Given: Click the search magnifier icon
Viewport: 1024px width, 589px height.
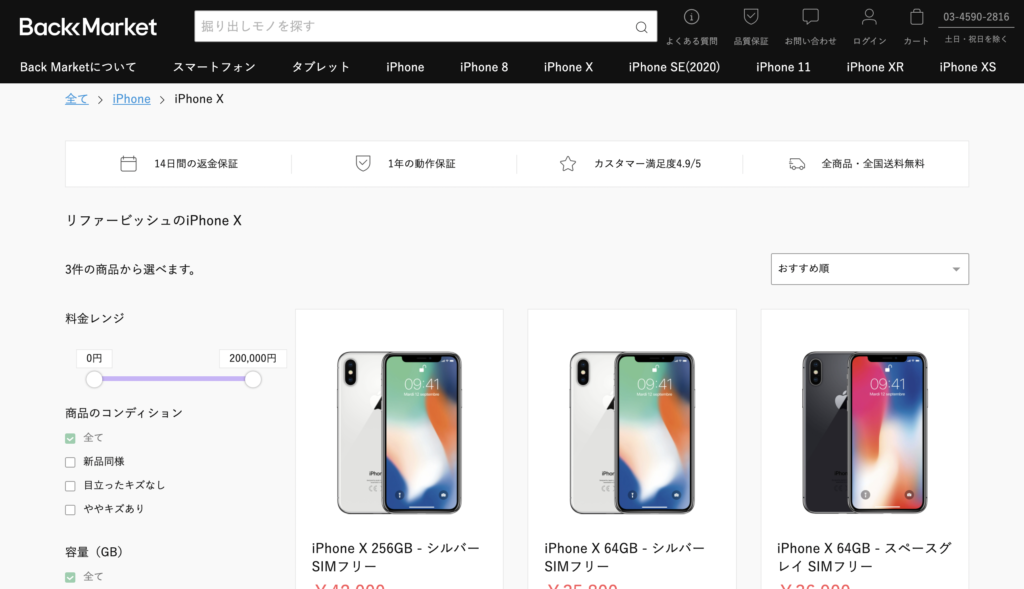Looking at the screenshot, I should pos(641,27).
